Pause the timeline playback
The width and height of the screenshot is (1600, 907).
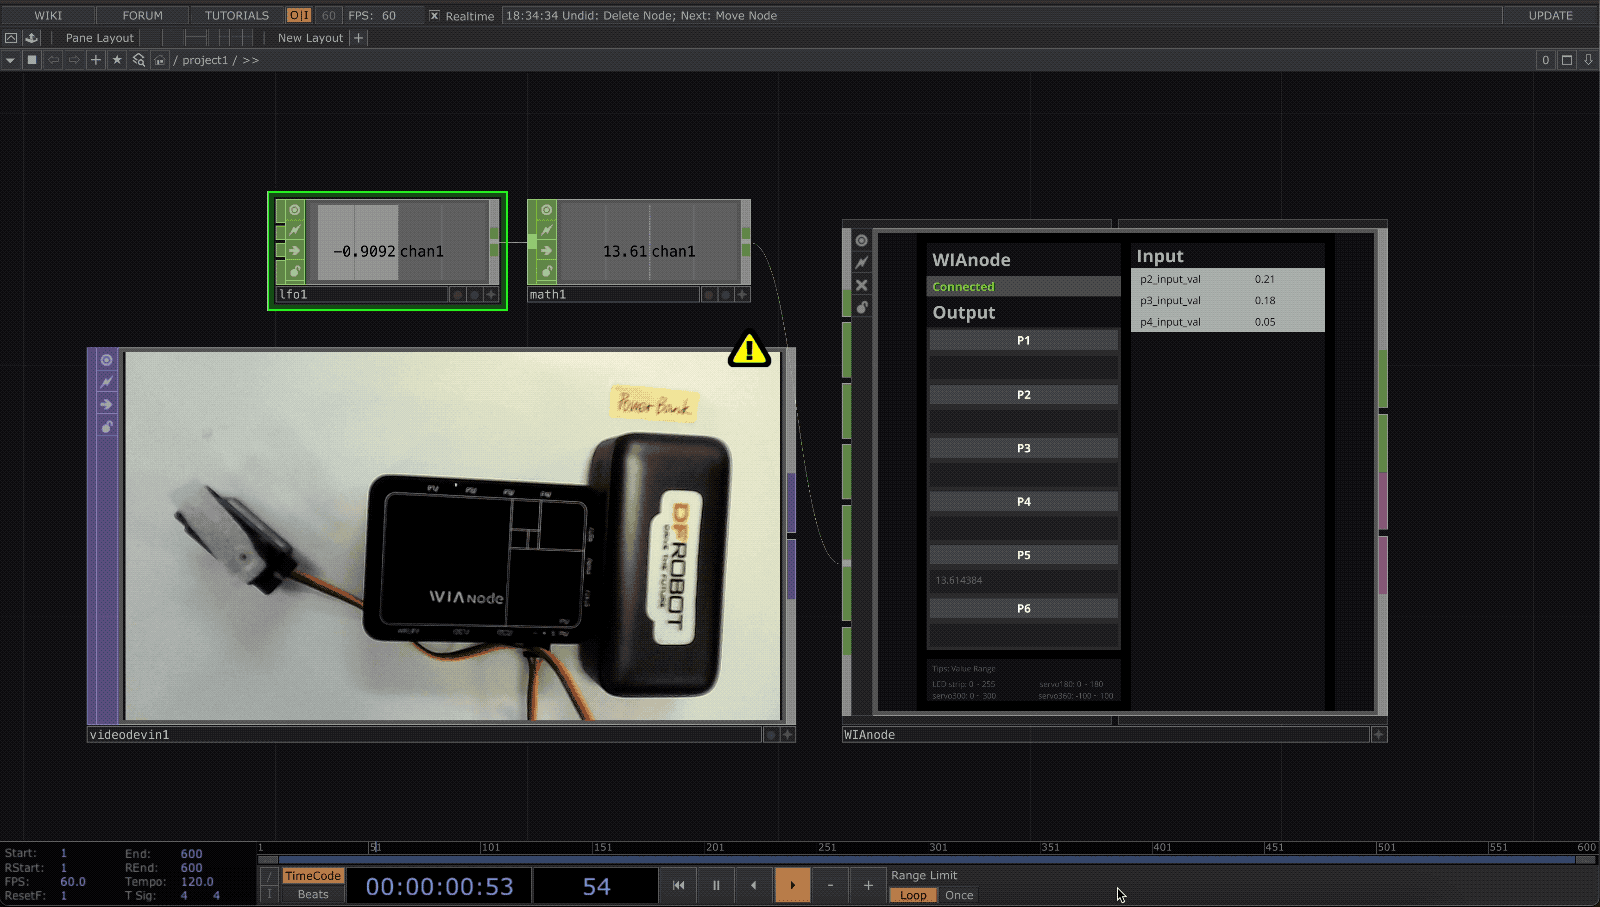[716, 885]
